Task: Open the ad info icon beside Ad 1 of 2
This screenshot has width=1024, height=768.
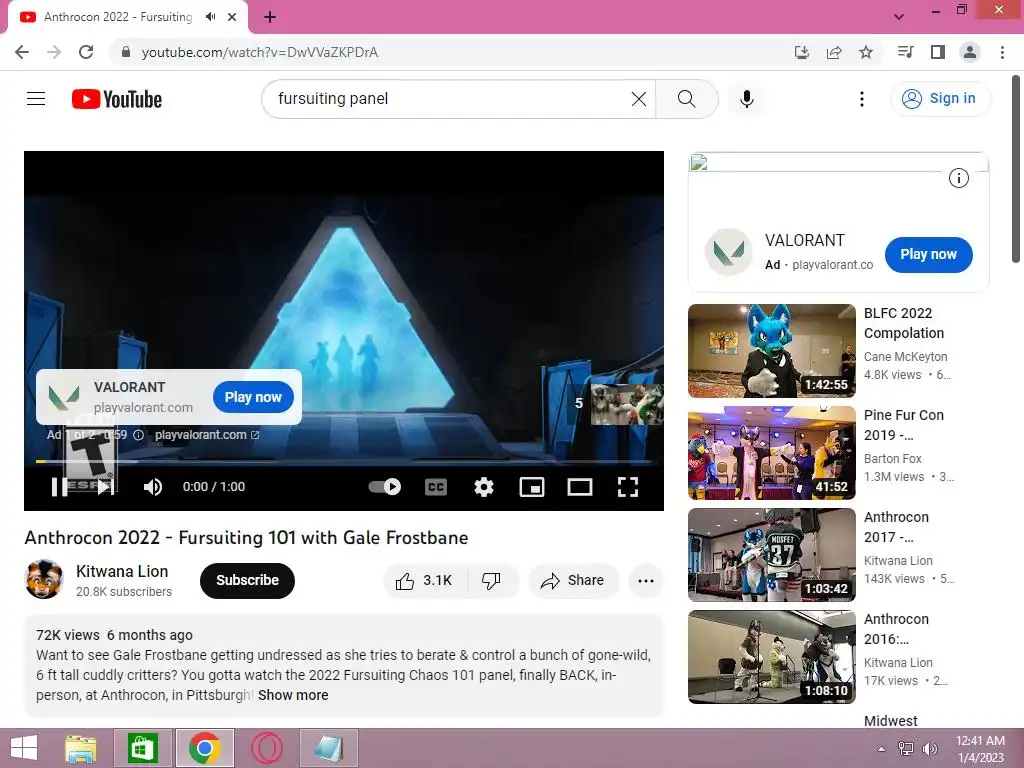Action: click(138, 435)
